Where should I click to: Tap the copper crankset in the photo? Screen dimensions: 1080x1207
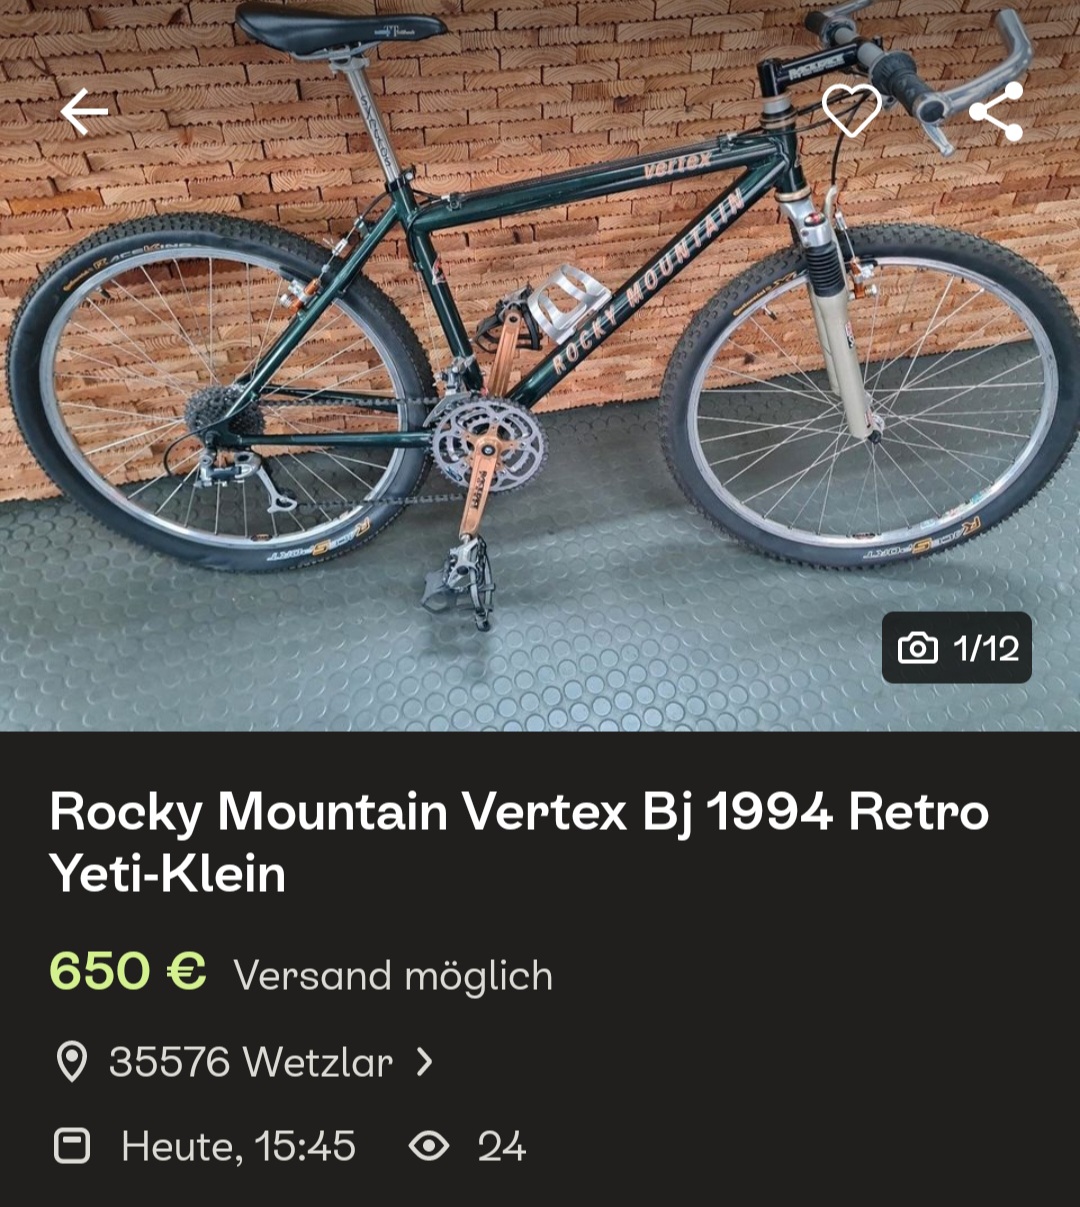click(x=487, y=440)
